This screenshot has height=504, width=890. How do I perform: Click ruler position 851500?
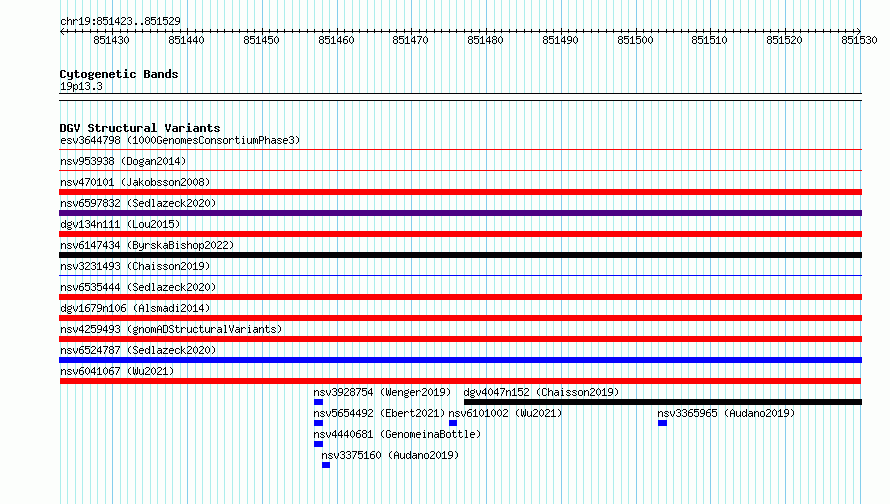pyautogui.click(x=635, y=40)
